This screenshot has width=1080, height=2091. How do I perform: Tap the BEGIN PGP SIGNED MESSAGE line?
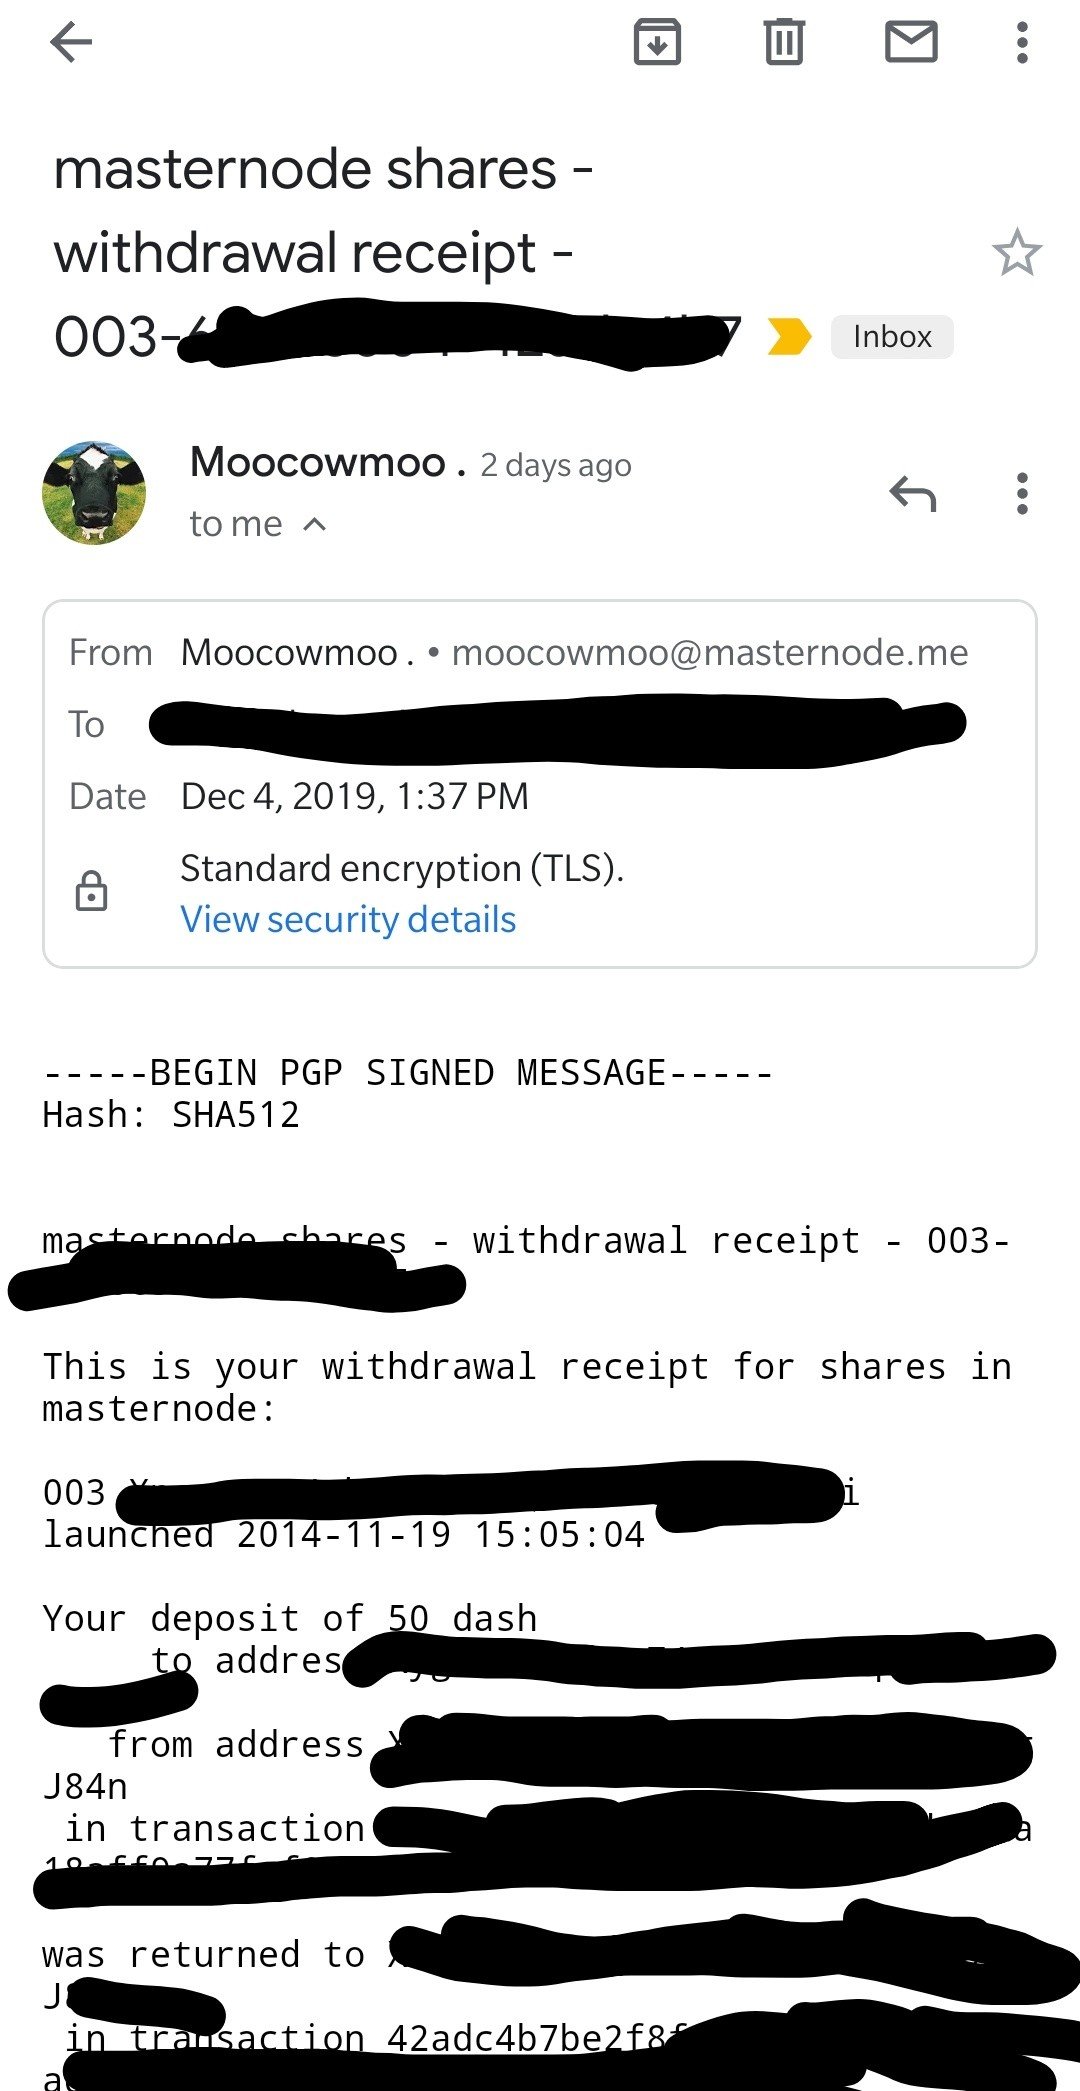pos(408,1073)
